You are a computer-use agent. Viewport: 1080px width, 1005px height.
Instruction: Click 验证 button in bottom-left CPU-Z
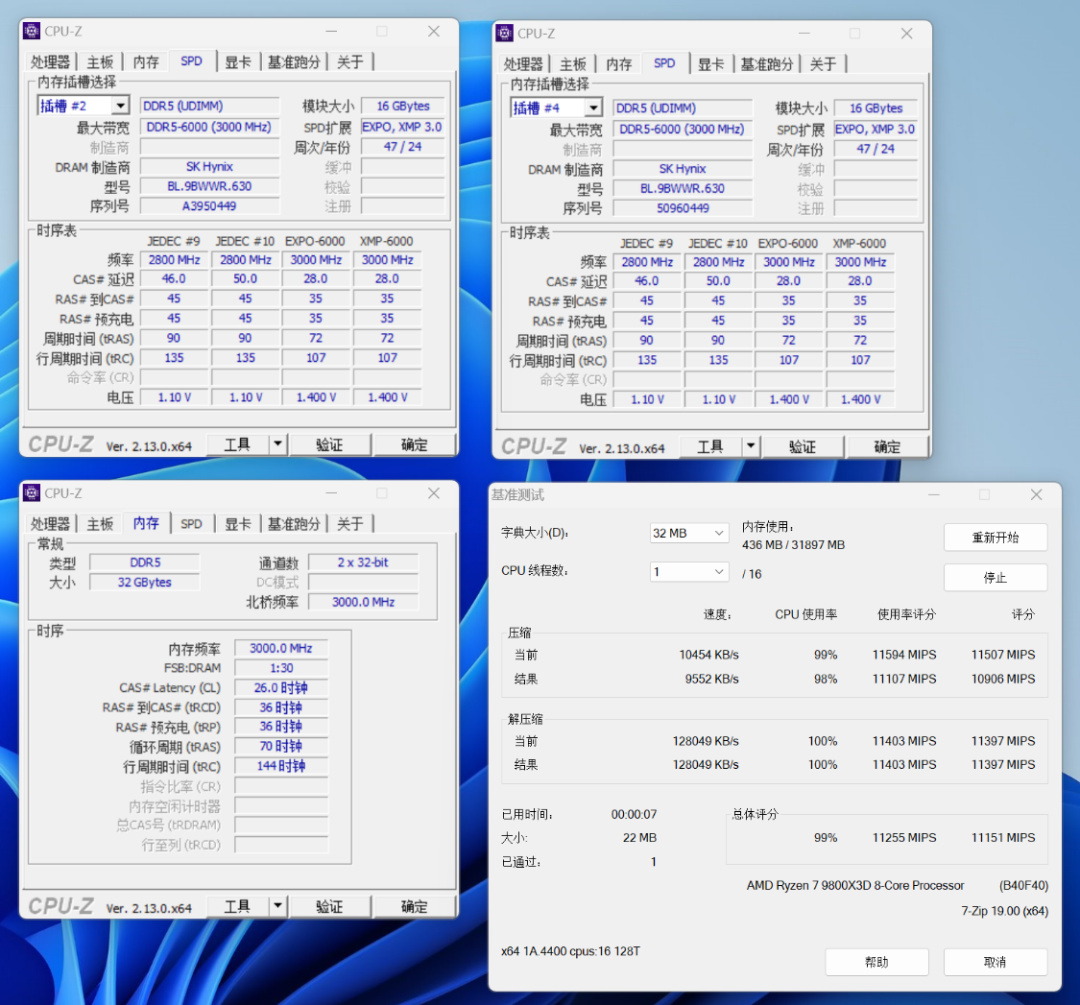(329, 906)
